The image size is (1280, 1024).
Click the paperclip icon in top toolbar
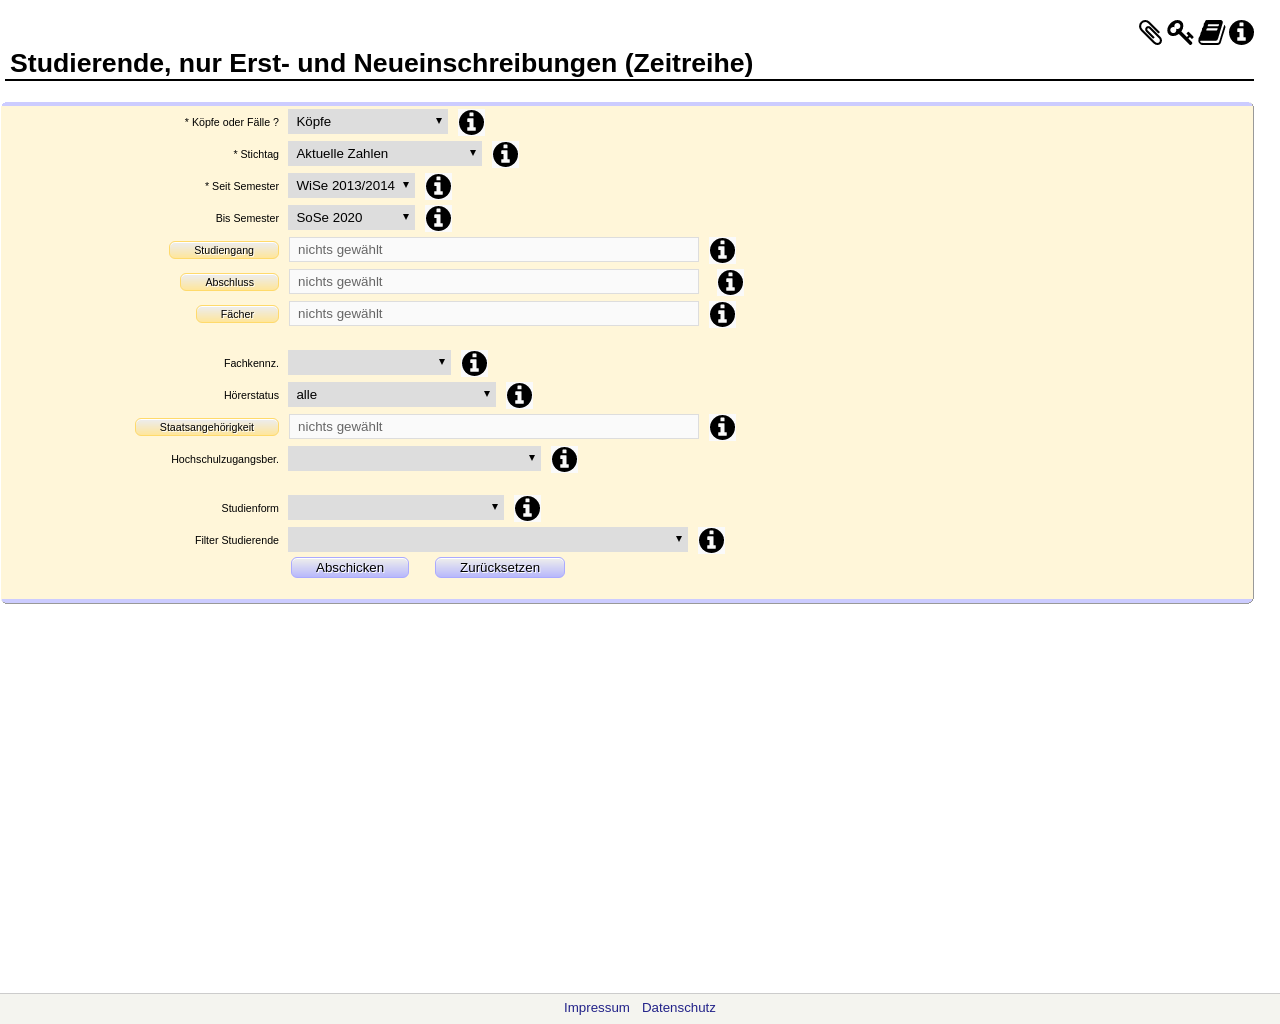(1150, 33)
